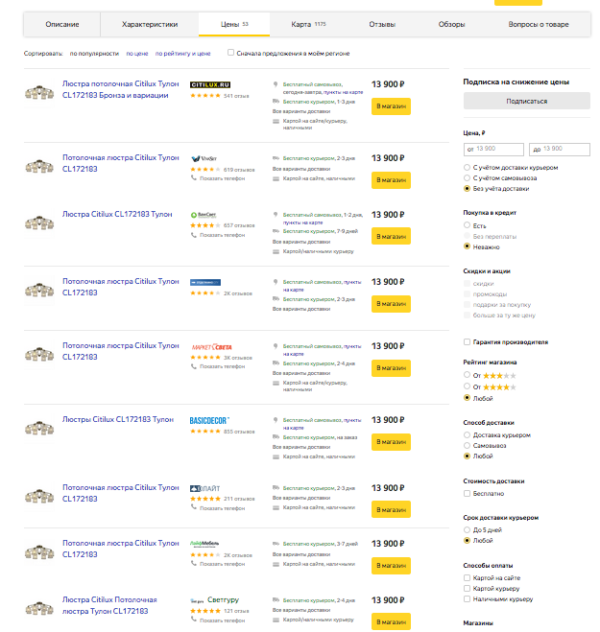
Task: Click the pickup pin icon in Маркет Света offer
Action: click(276, 346)
